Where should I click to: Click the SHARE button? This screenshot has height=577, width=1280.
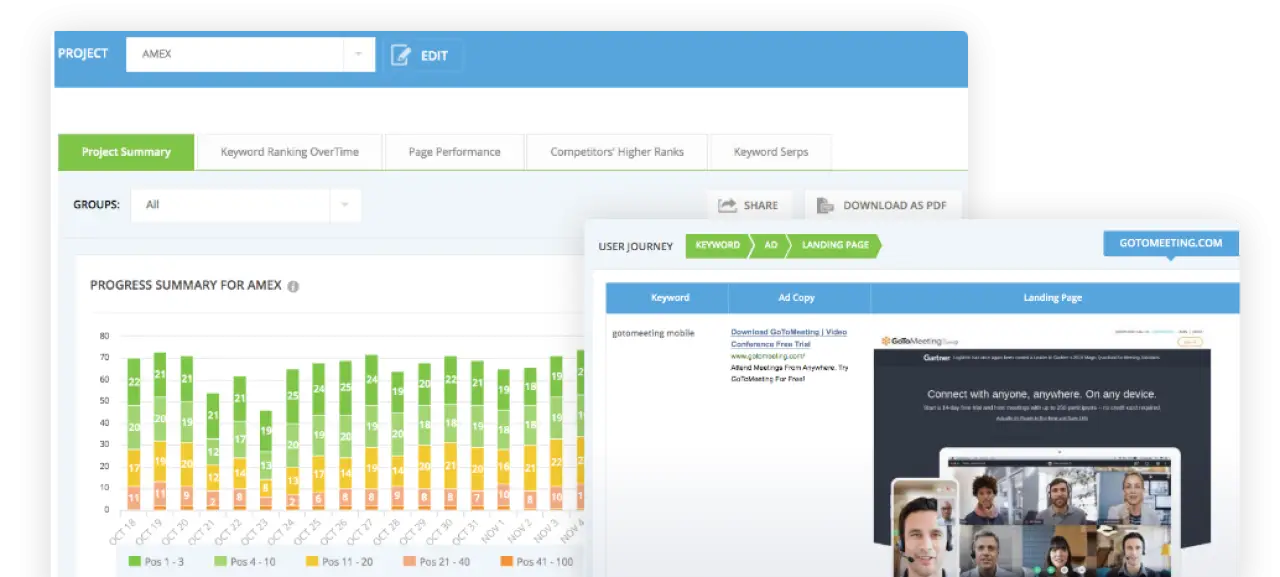749,205
